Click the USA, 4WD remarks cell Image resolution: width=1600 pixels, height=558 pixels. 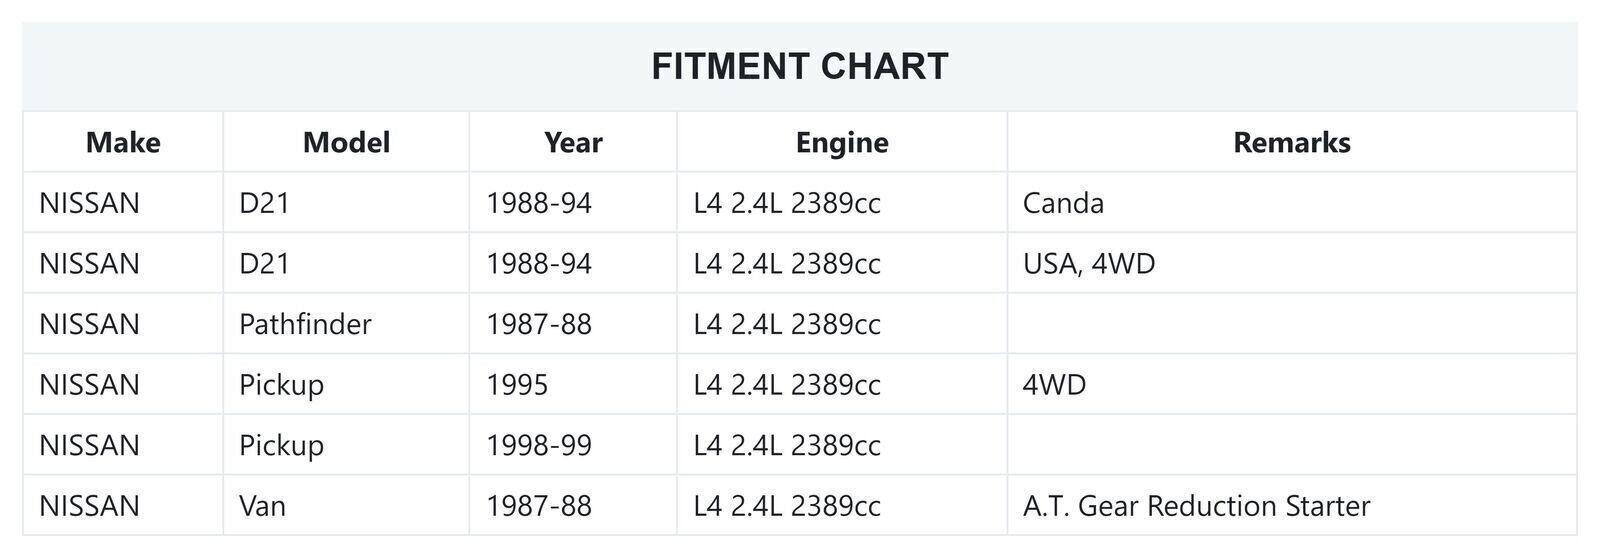(x=1089, y=264)
